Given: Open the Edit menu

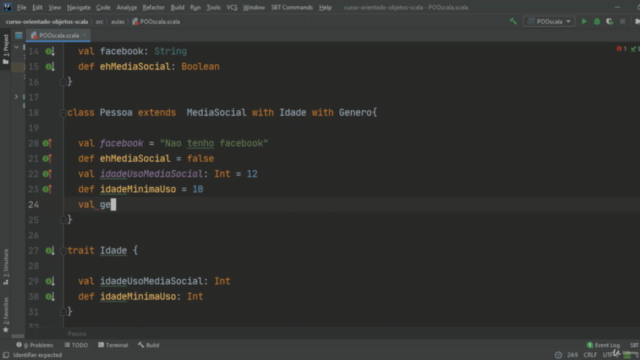Looking at the screenshot, I should pyautogui.click(x=37, y=7).
